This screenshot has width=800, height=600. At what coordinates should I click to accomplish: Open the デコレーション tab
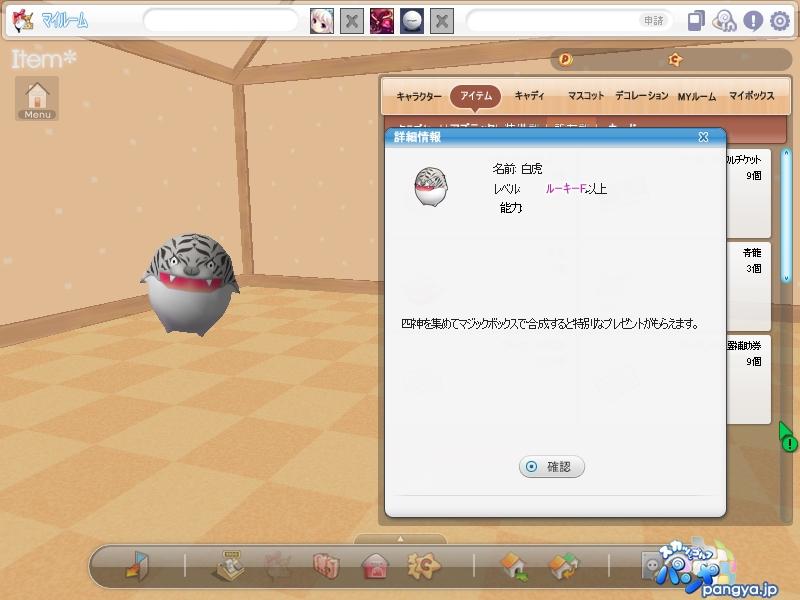pos(641,96)
